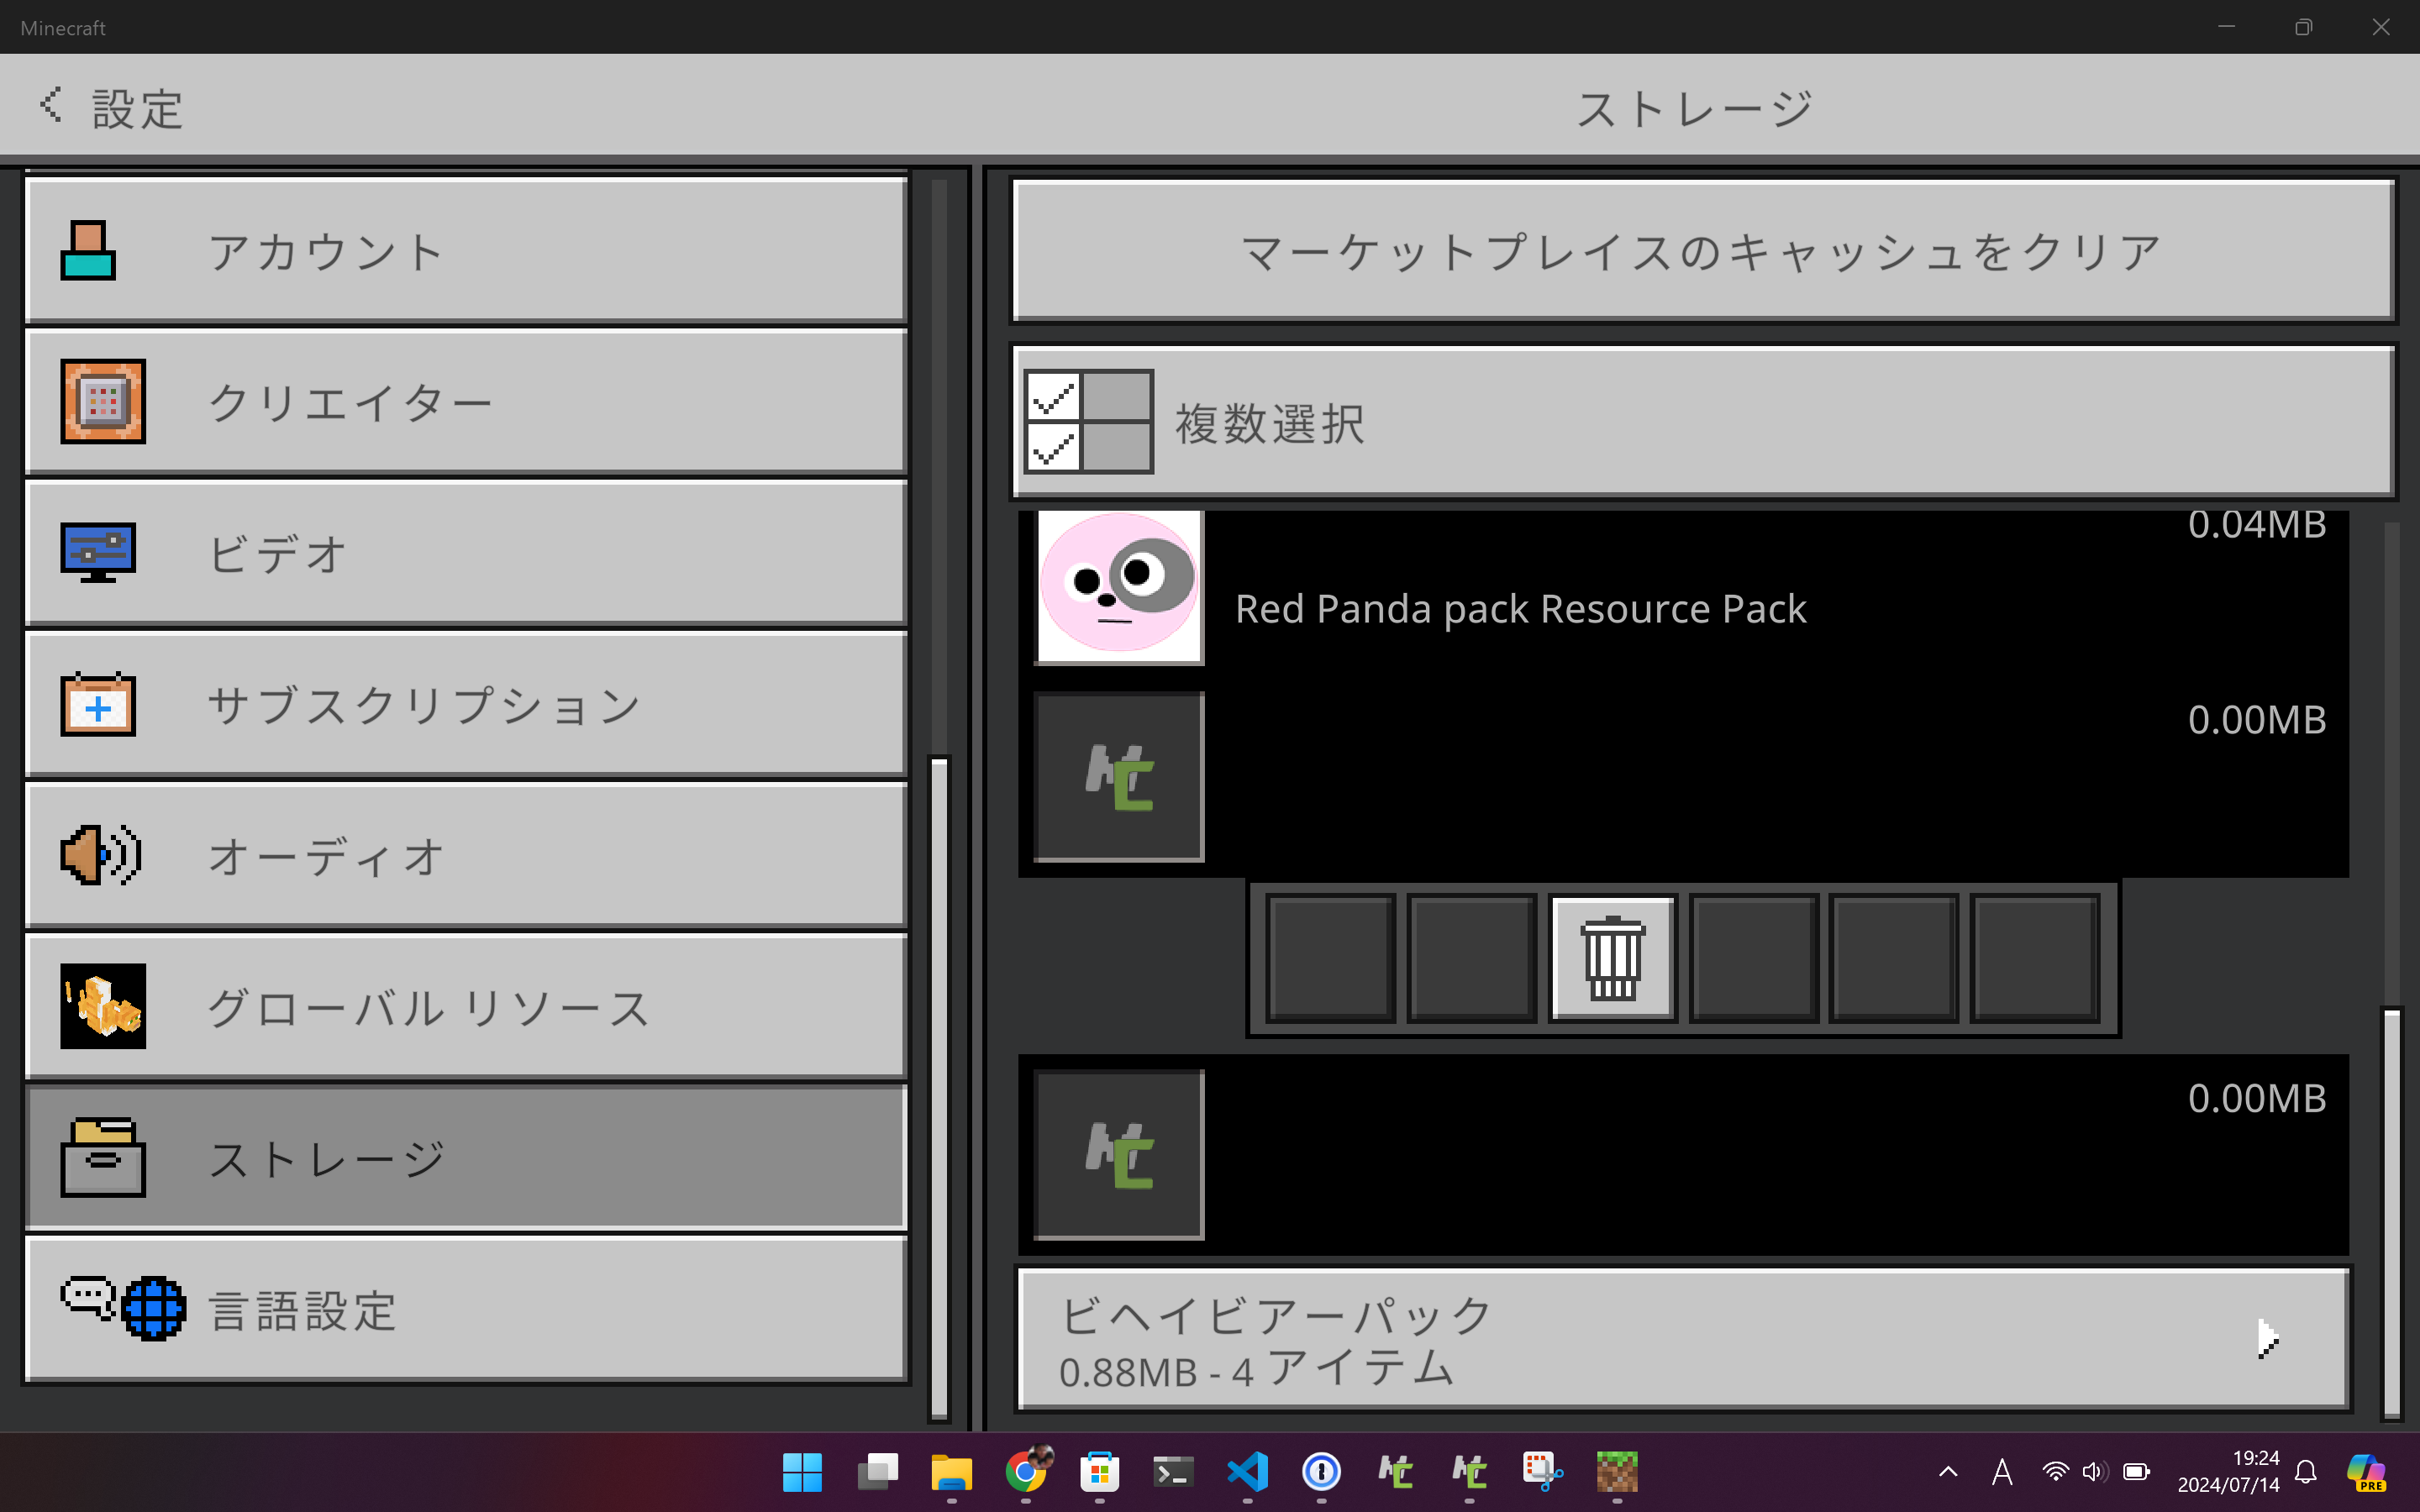Open the 言語設定 settings tab

click(465, 1309)
